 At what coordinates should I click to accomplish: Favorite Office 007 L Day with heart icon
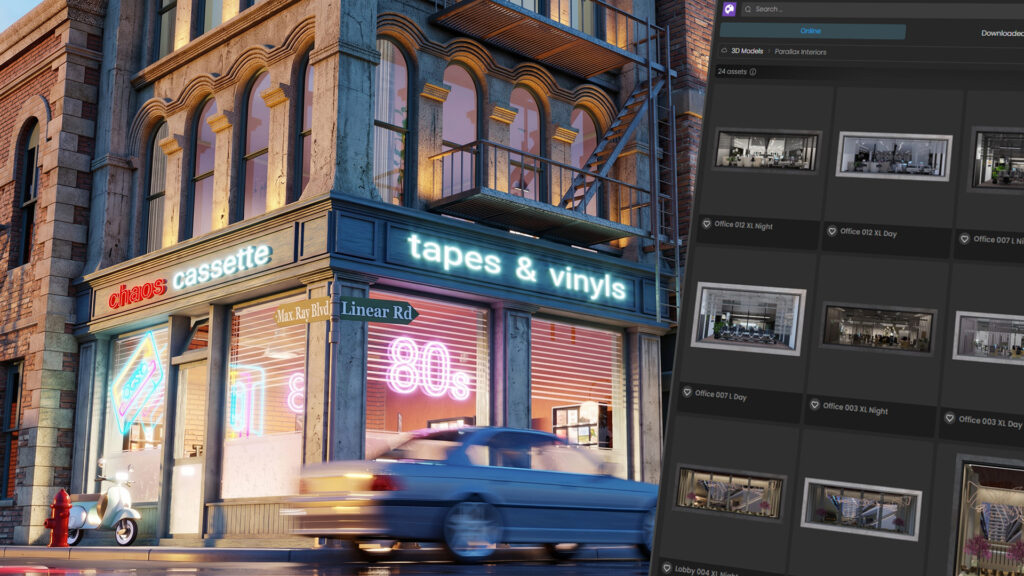coord(687,392)
